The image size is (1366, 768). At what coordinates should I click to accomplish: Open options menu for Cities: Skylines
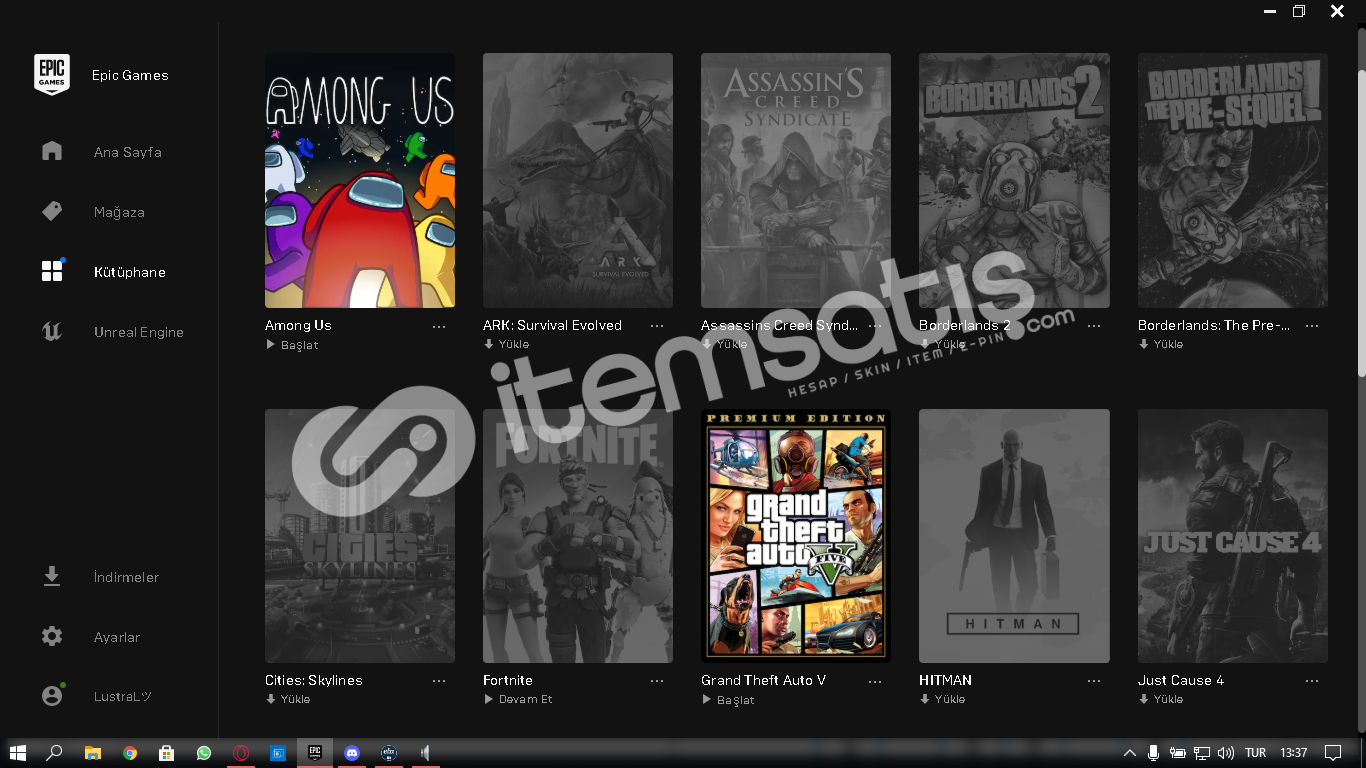coord(439,681)
